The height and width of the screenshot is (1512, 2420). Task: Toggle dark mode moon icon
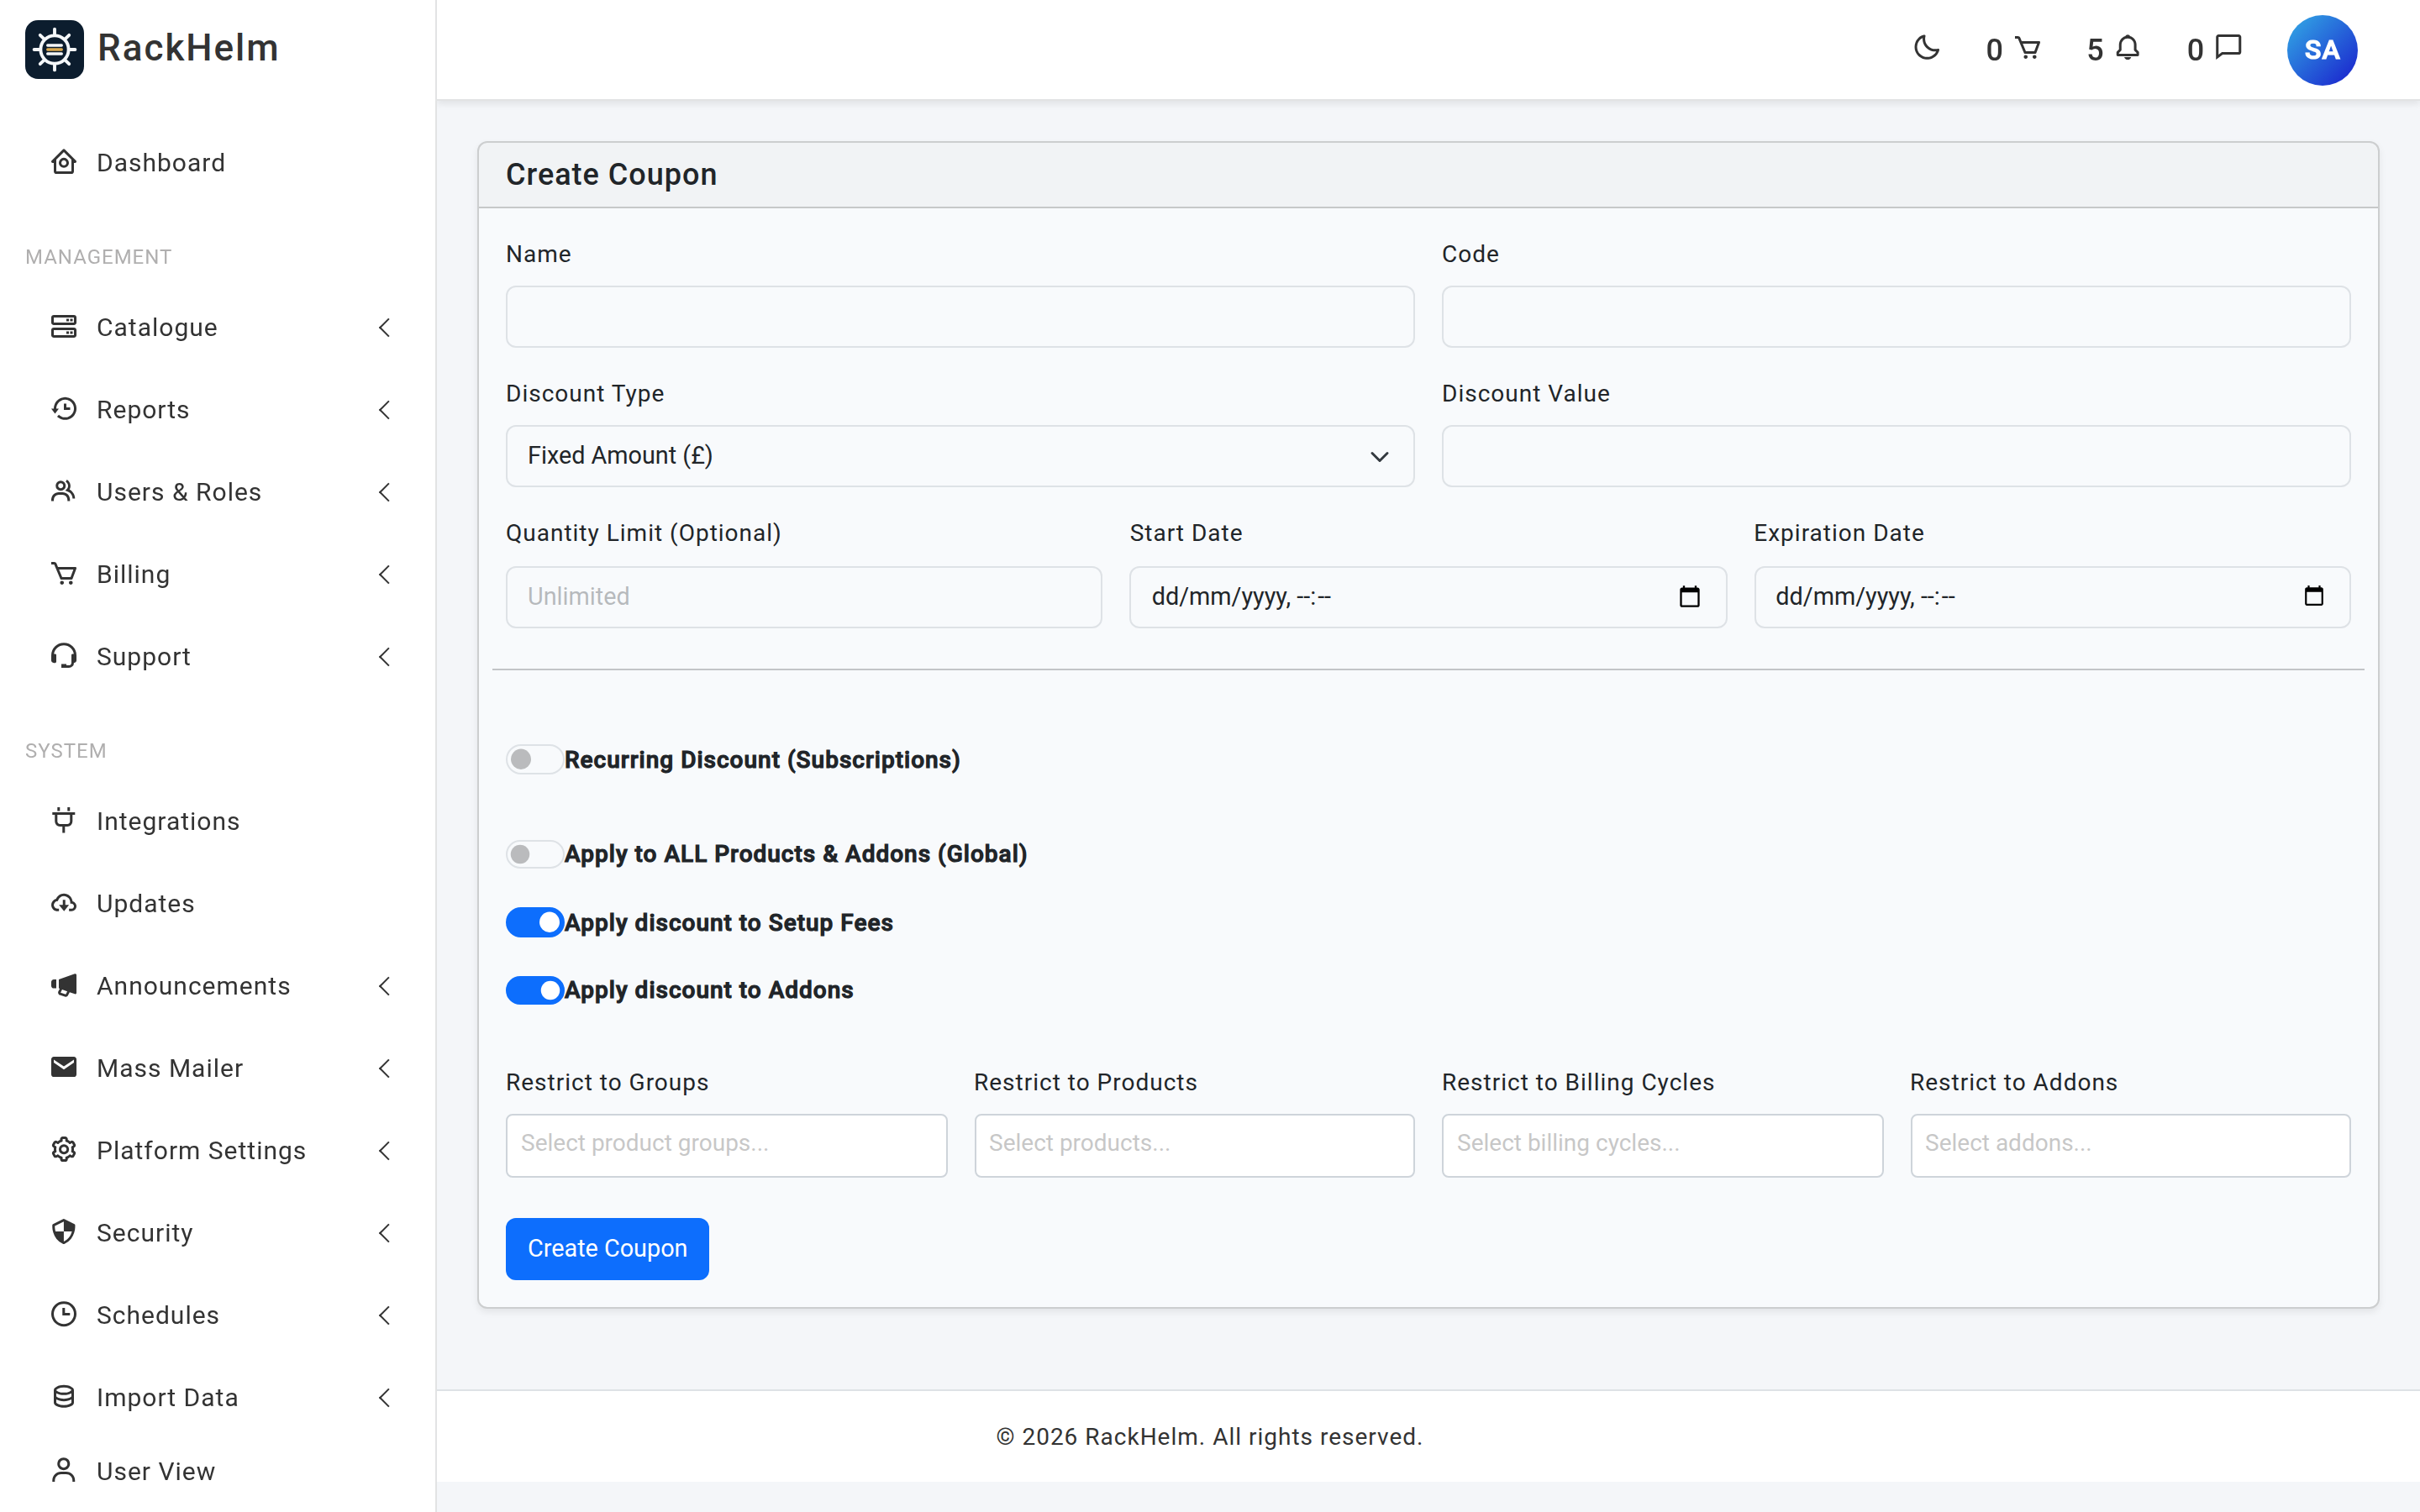click(1926, 48)
